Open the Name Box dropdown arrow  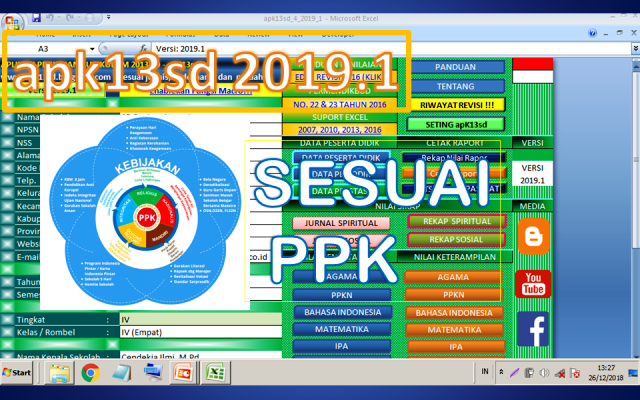(92, 49)
